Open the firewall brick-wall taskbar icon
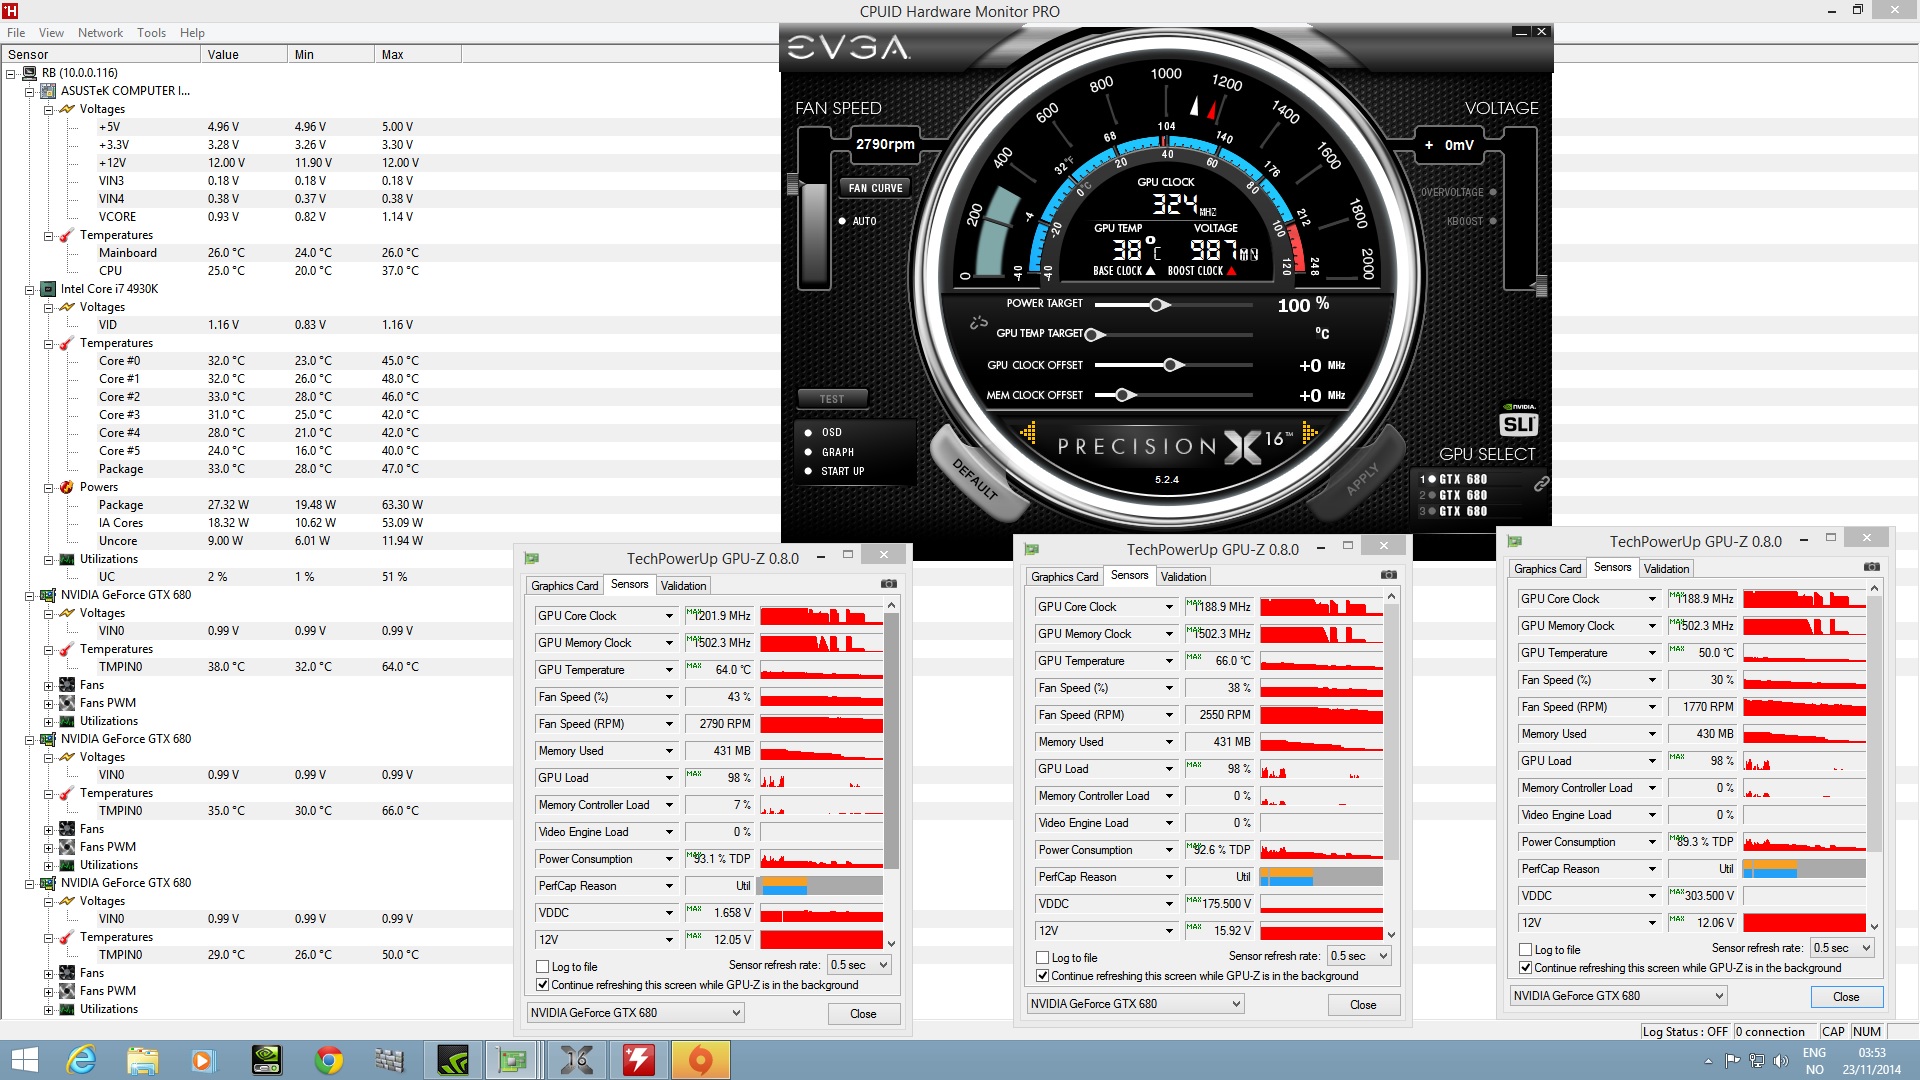1920x1080 pixels. click(x=389, y=1060)
